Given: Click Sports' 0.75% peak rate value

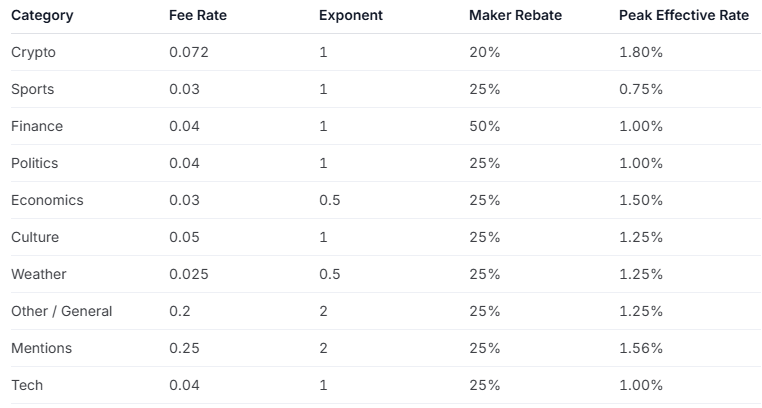Looking at the screenshot, I should coord(641,89).
